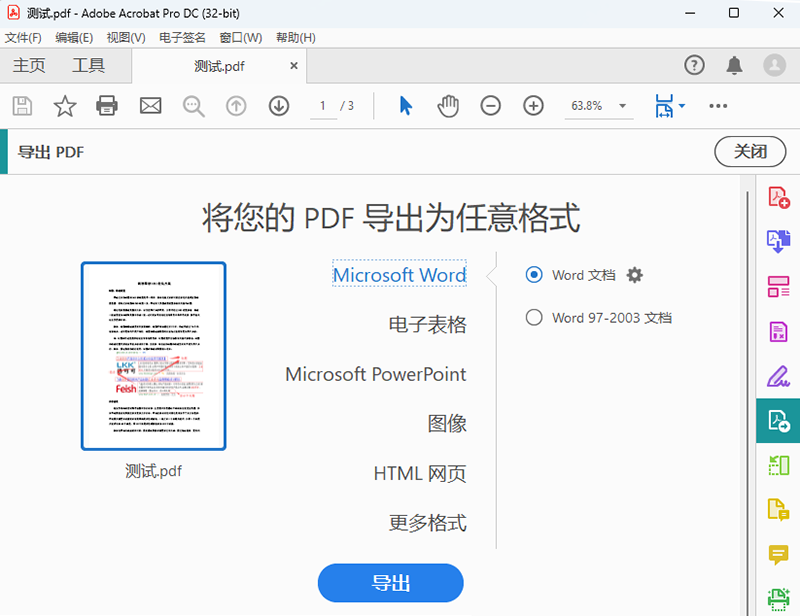Click the page number input field
Viewport: 800px width, 616px height.
[x=323, y=106]
